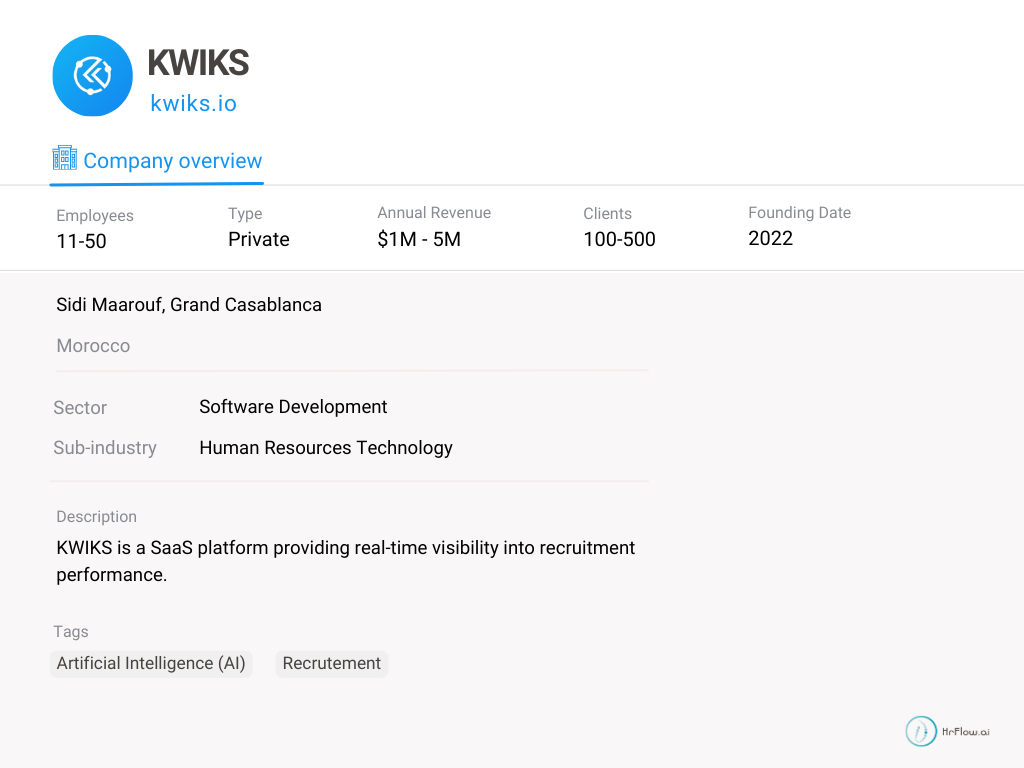Click the Founding Date label

pyautogui.click(x=799, y=213)
